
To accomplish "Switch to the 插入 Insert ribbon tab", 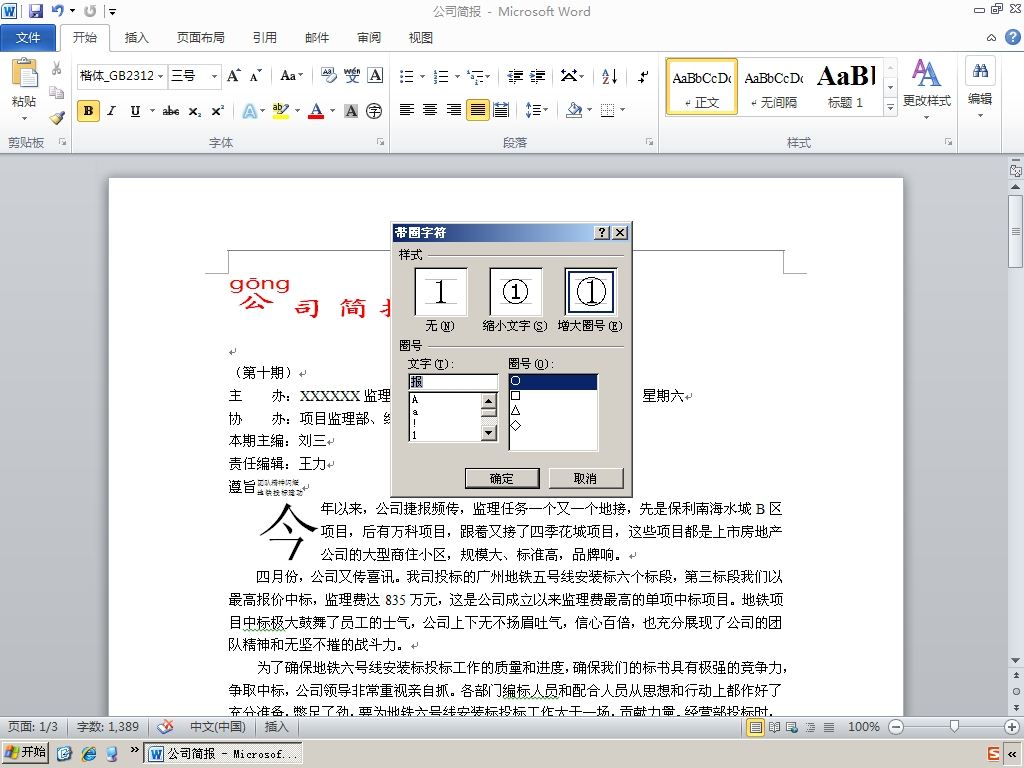I will pyautogui.click(x=136, y=37).
